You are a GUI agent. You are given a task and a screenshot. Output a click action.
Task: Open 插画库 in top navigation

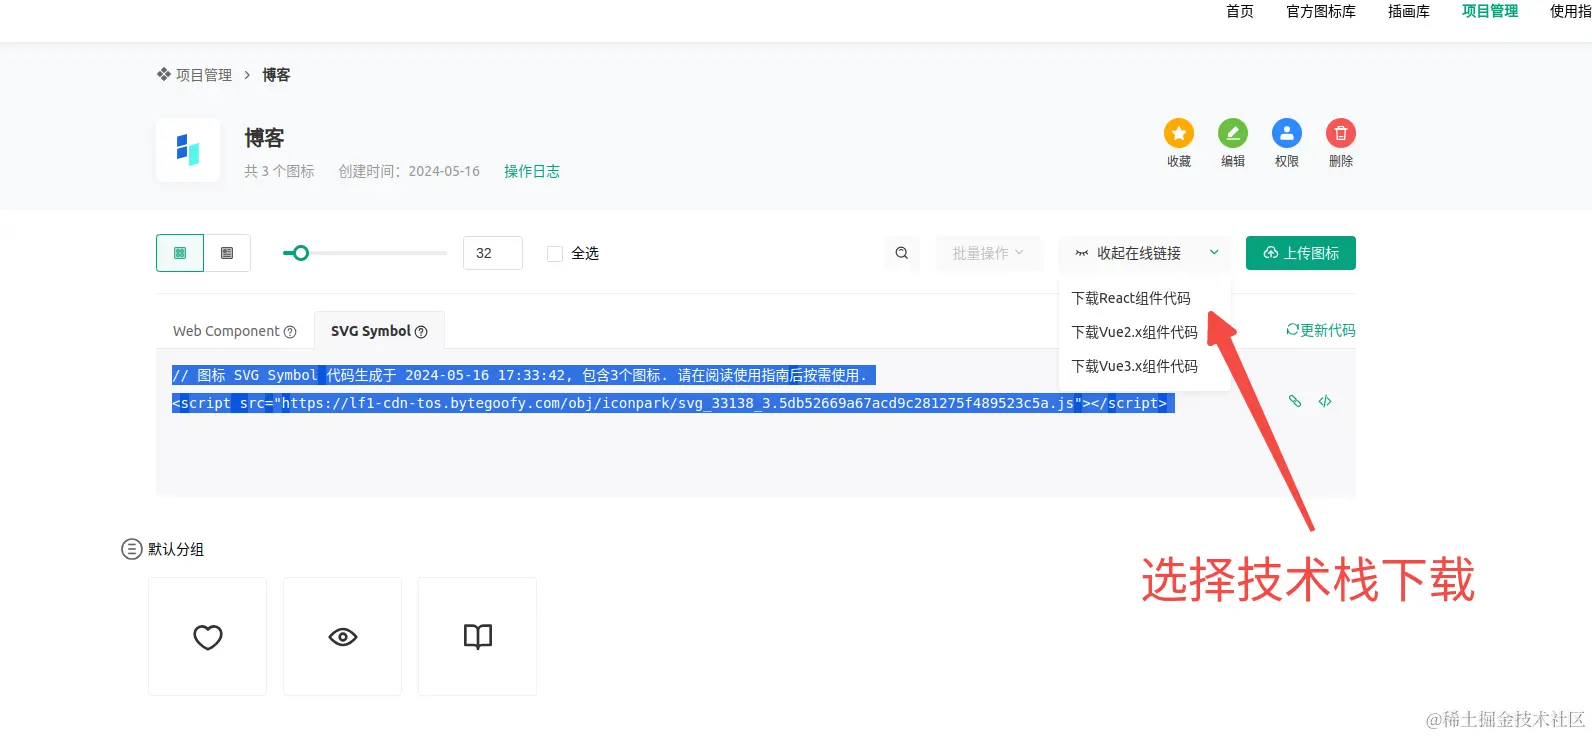tap(1409, 11)
